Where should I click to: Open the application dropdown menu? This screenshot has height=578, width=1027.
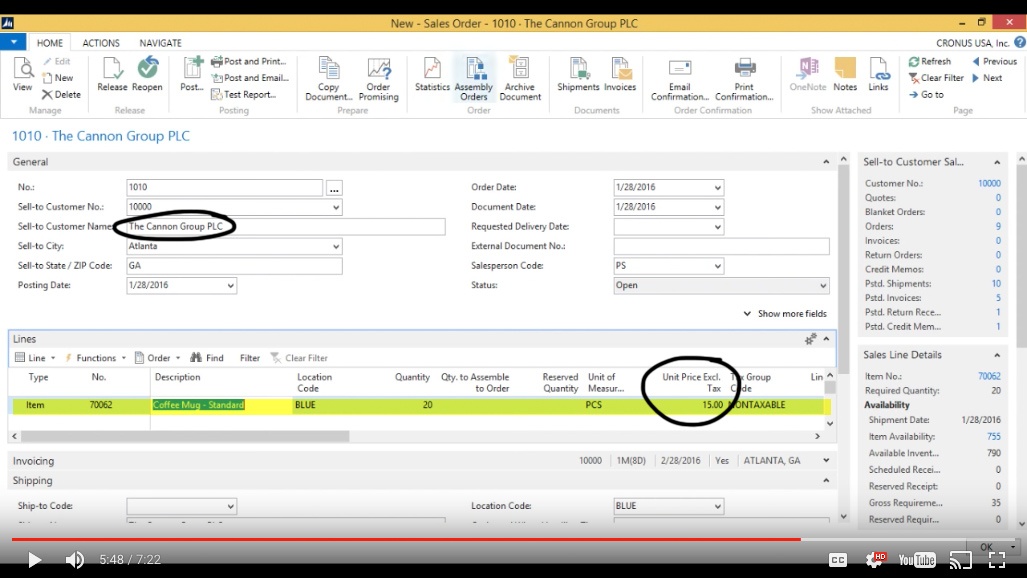13,42
